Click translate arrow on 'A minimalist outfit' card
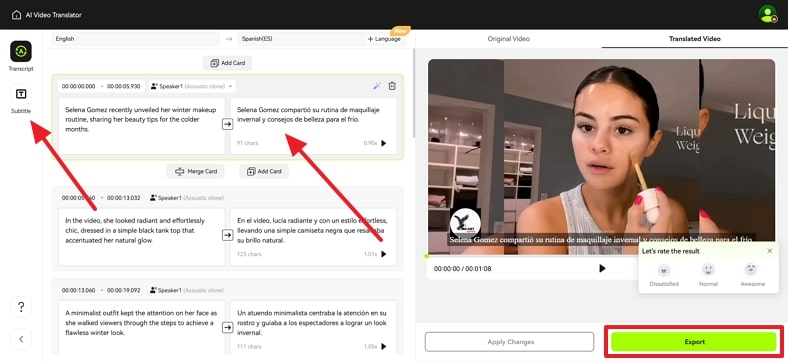The width and height of the screenshot is (788, 361). click(x=228, y=327)
